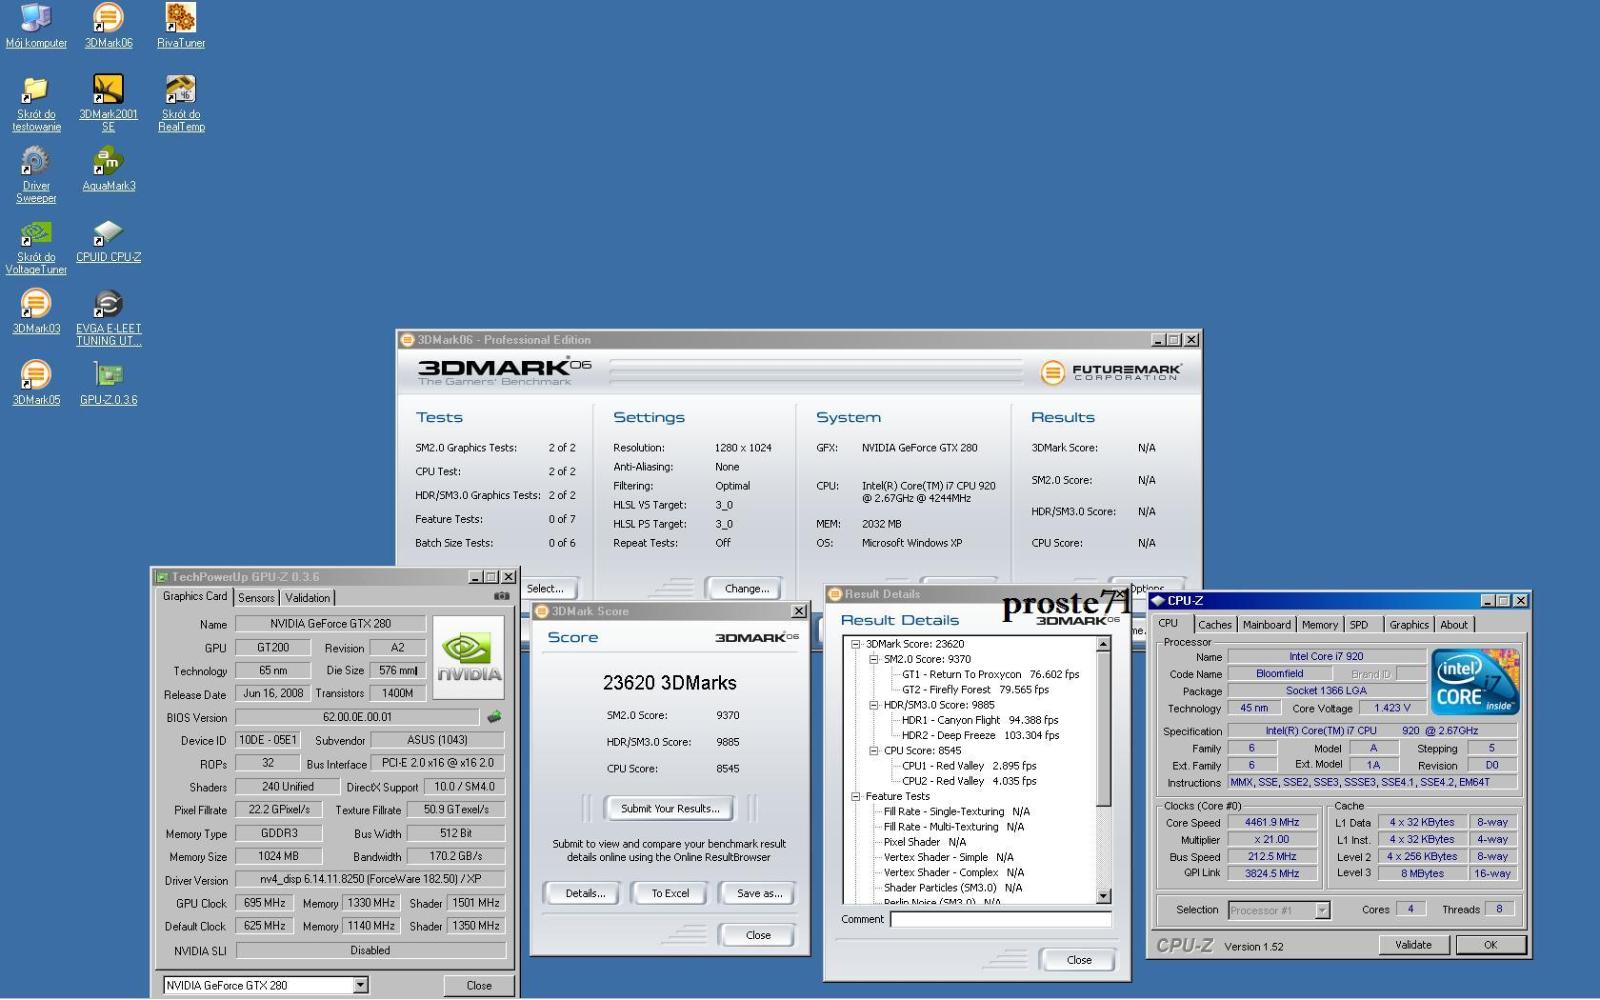
Task: Launch the Skrót do VoltageTuner shortcut
Action: (x=36, y=247)
